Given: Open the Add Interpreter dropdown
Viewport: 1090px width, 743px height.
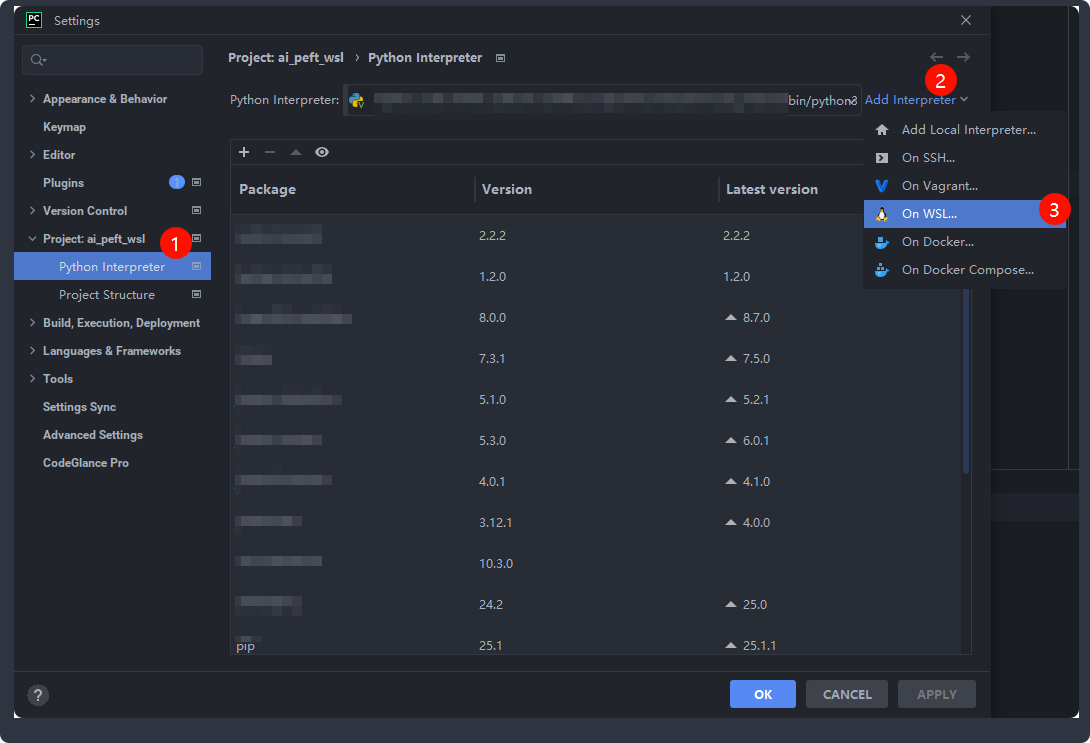Looking at the screenshot, I should [916, 100].
